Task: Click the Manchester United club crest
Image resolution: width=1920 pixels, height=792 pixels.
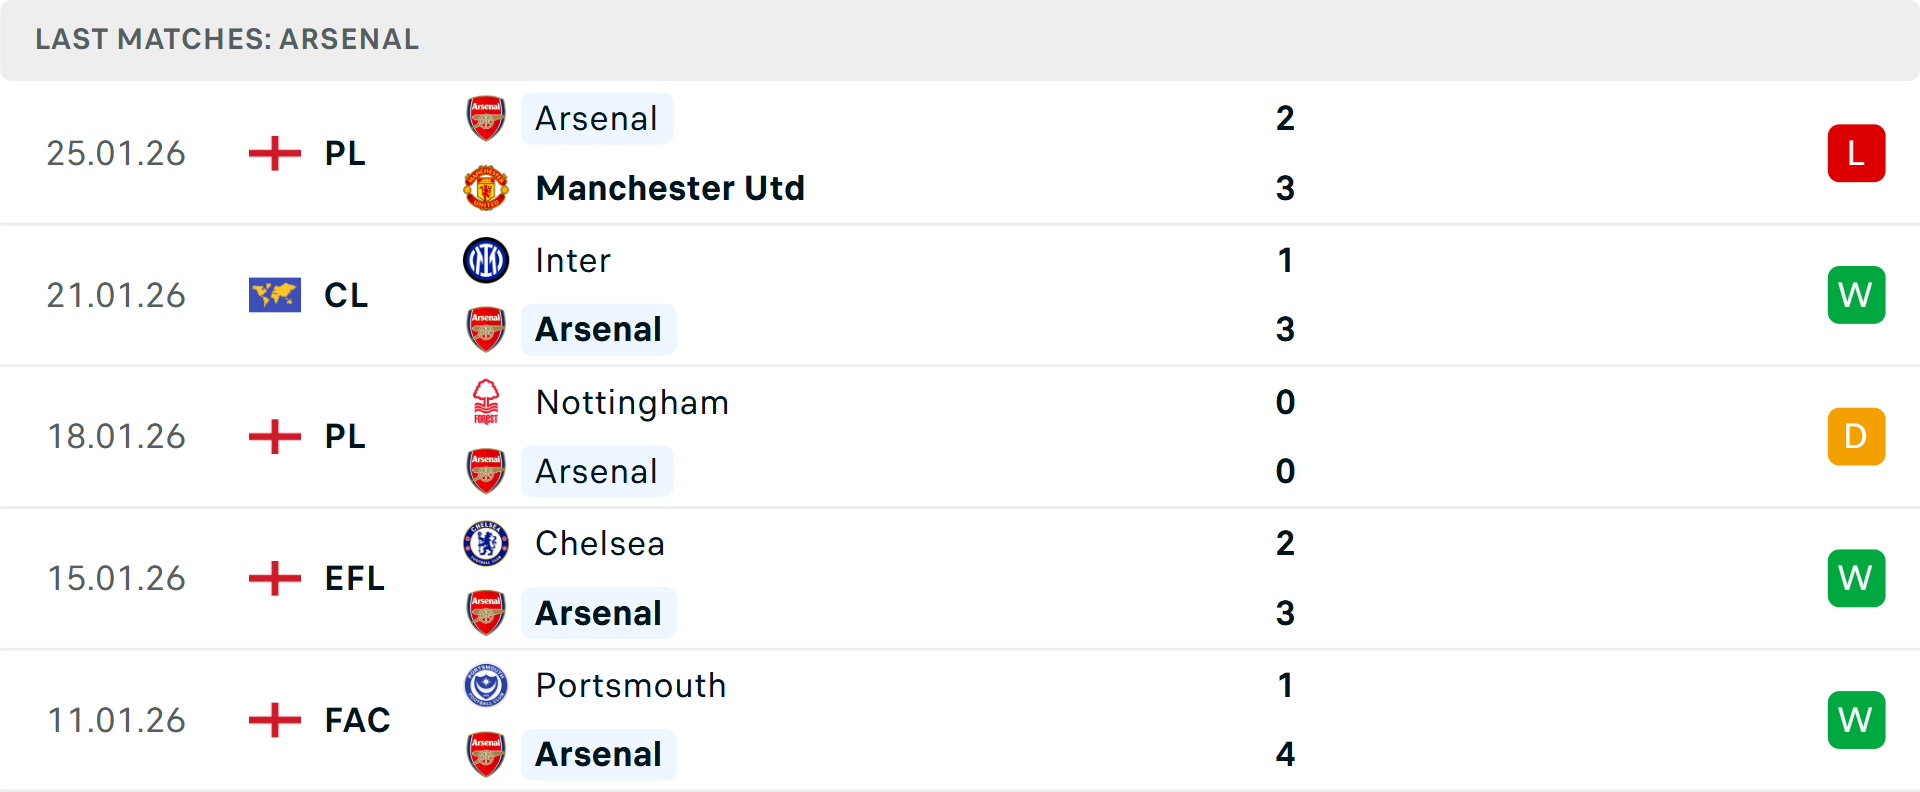Action: (x=486, y=188)
